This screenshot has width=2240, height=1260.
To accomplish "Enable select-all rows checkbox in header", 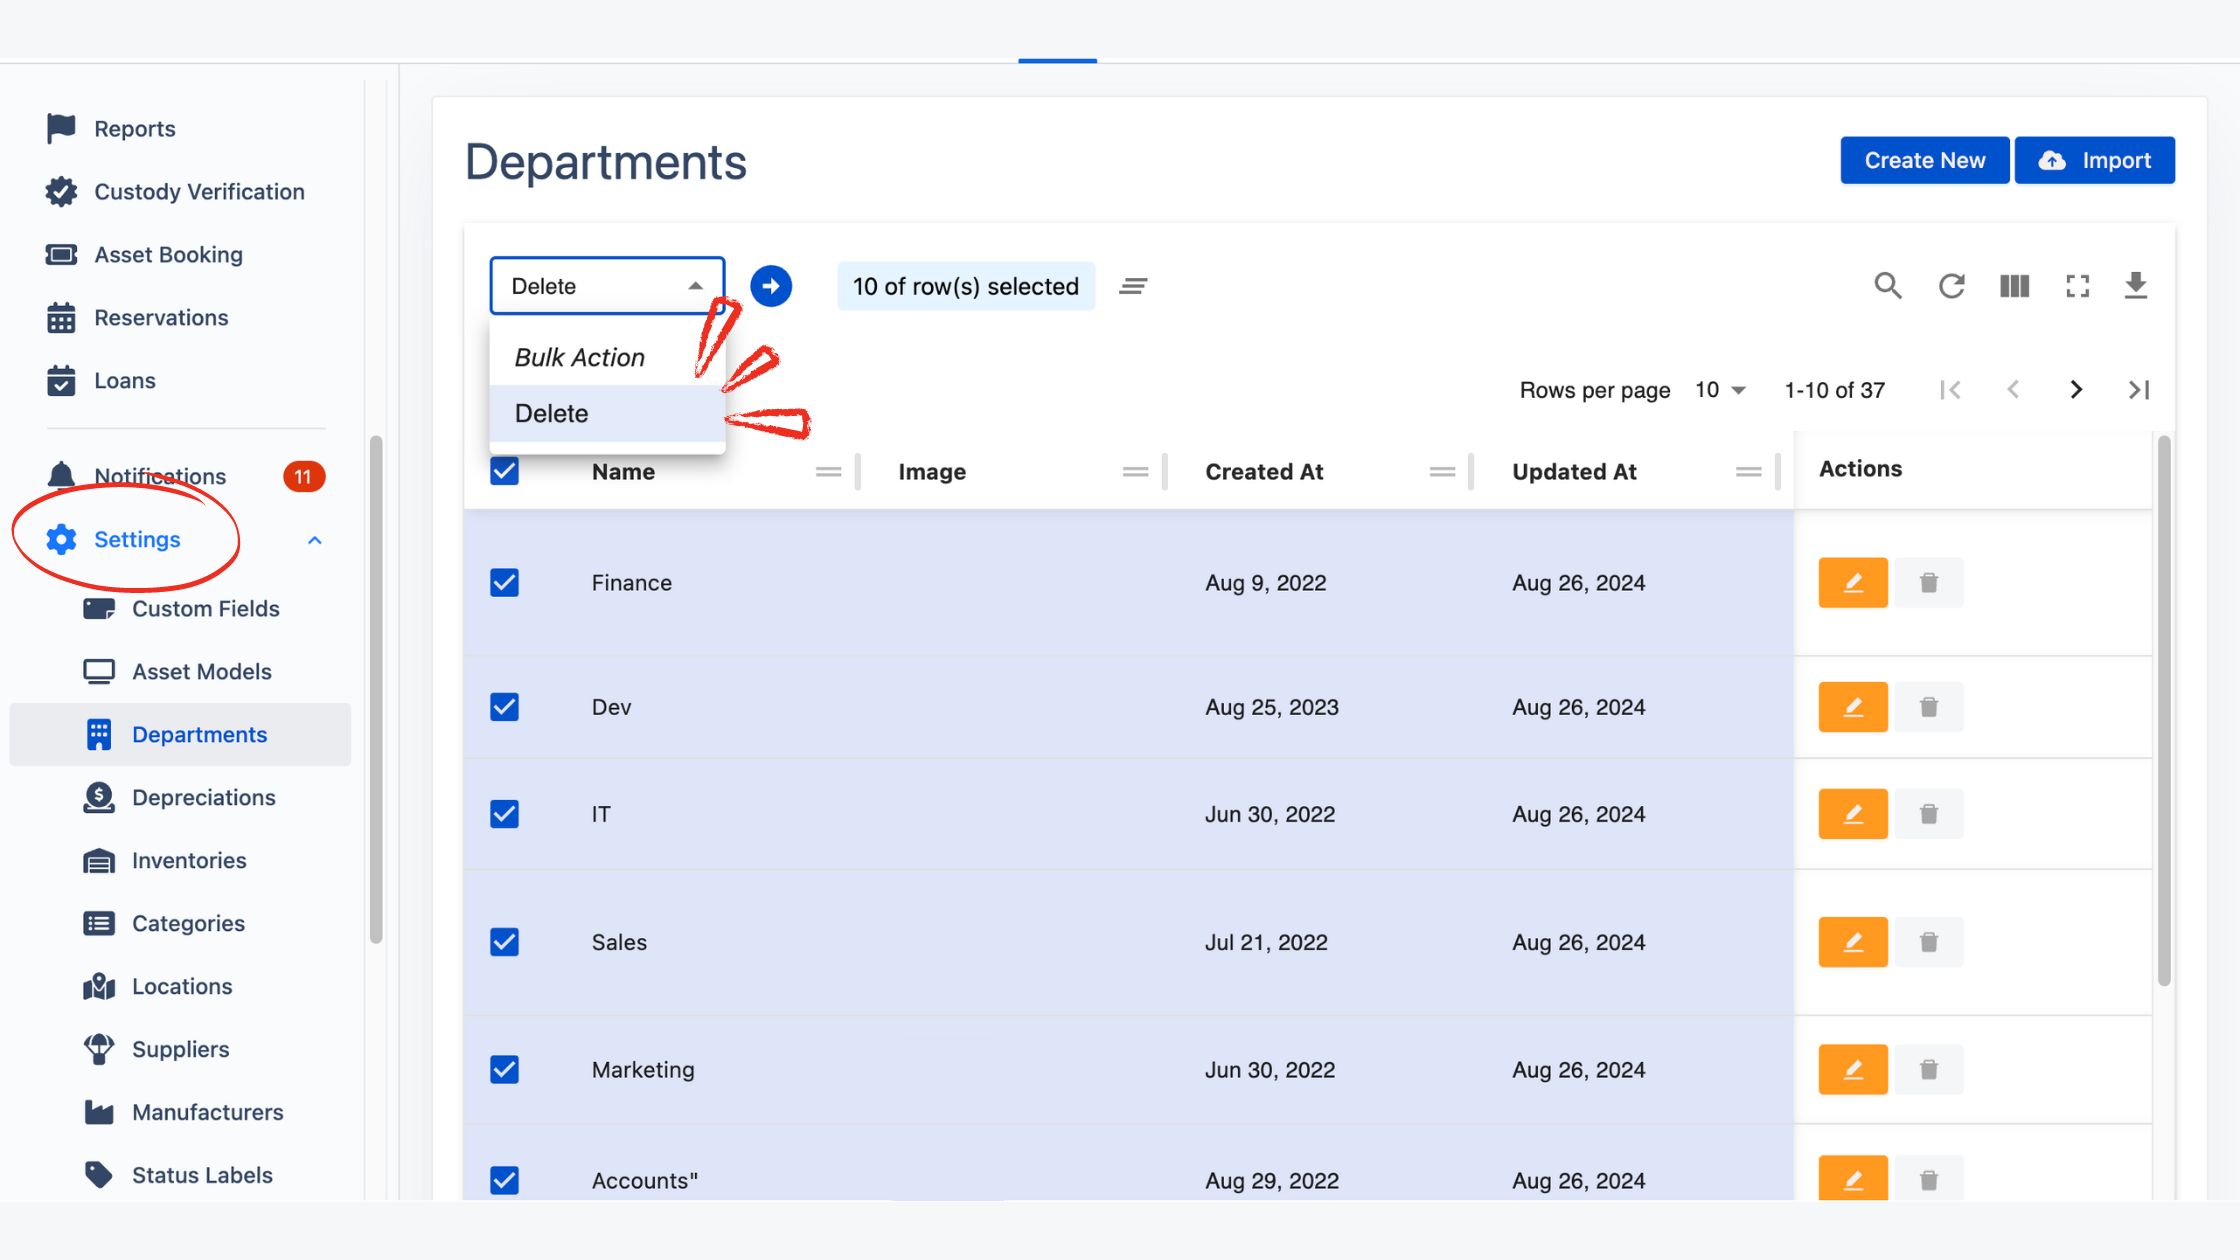I will 503,471.
